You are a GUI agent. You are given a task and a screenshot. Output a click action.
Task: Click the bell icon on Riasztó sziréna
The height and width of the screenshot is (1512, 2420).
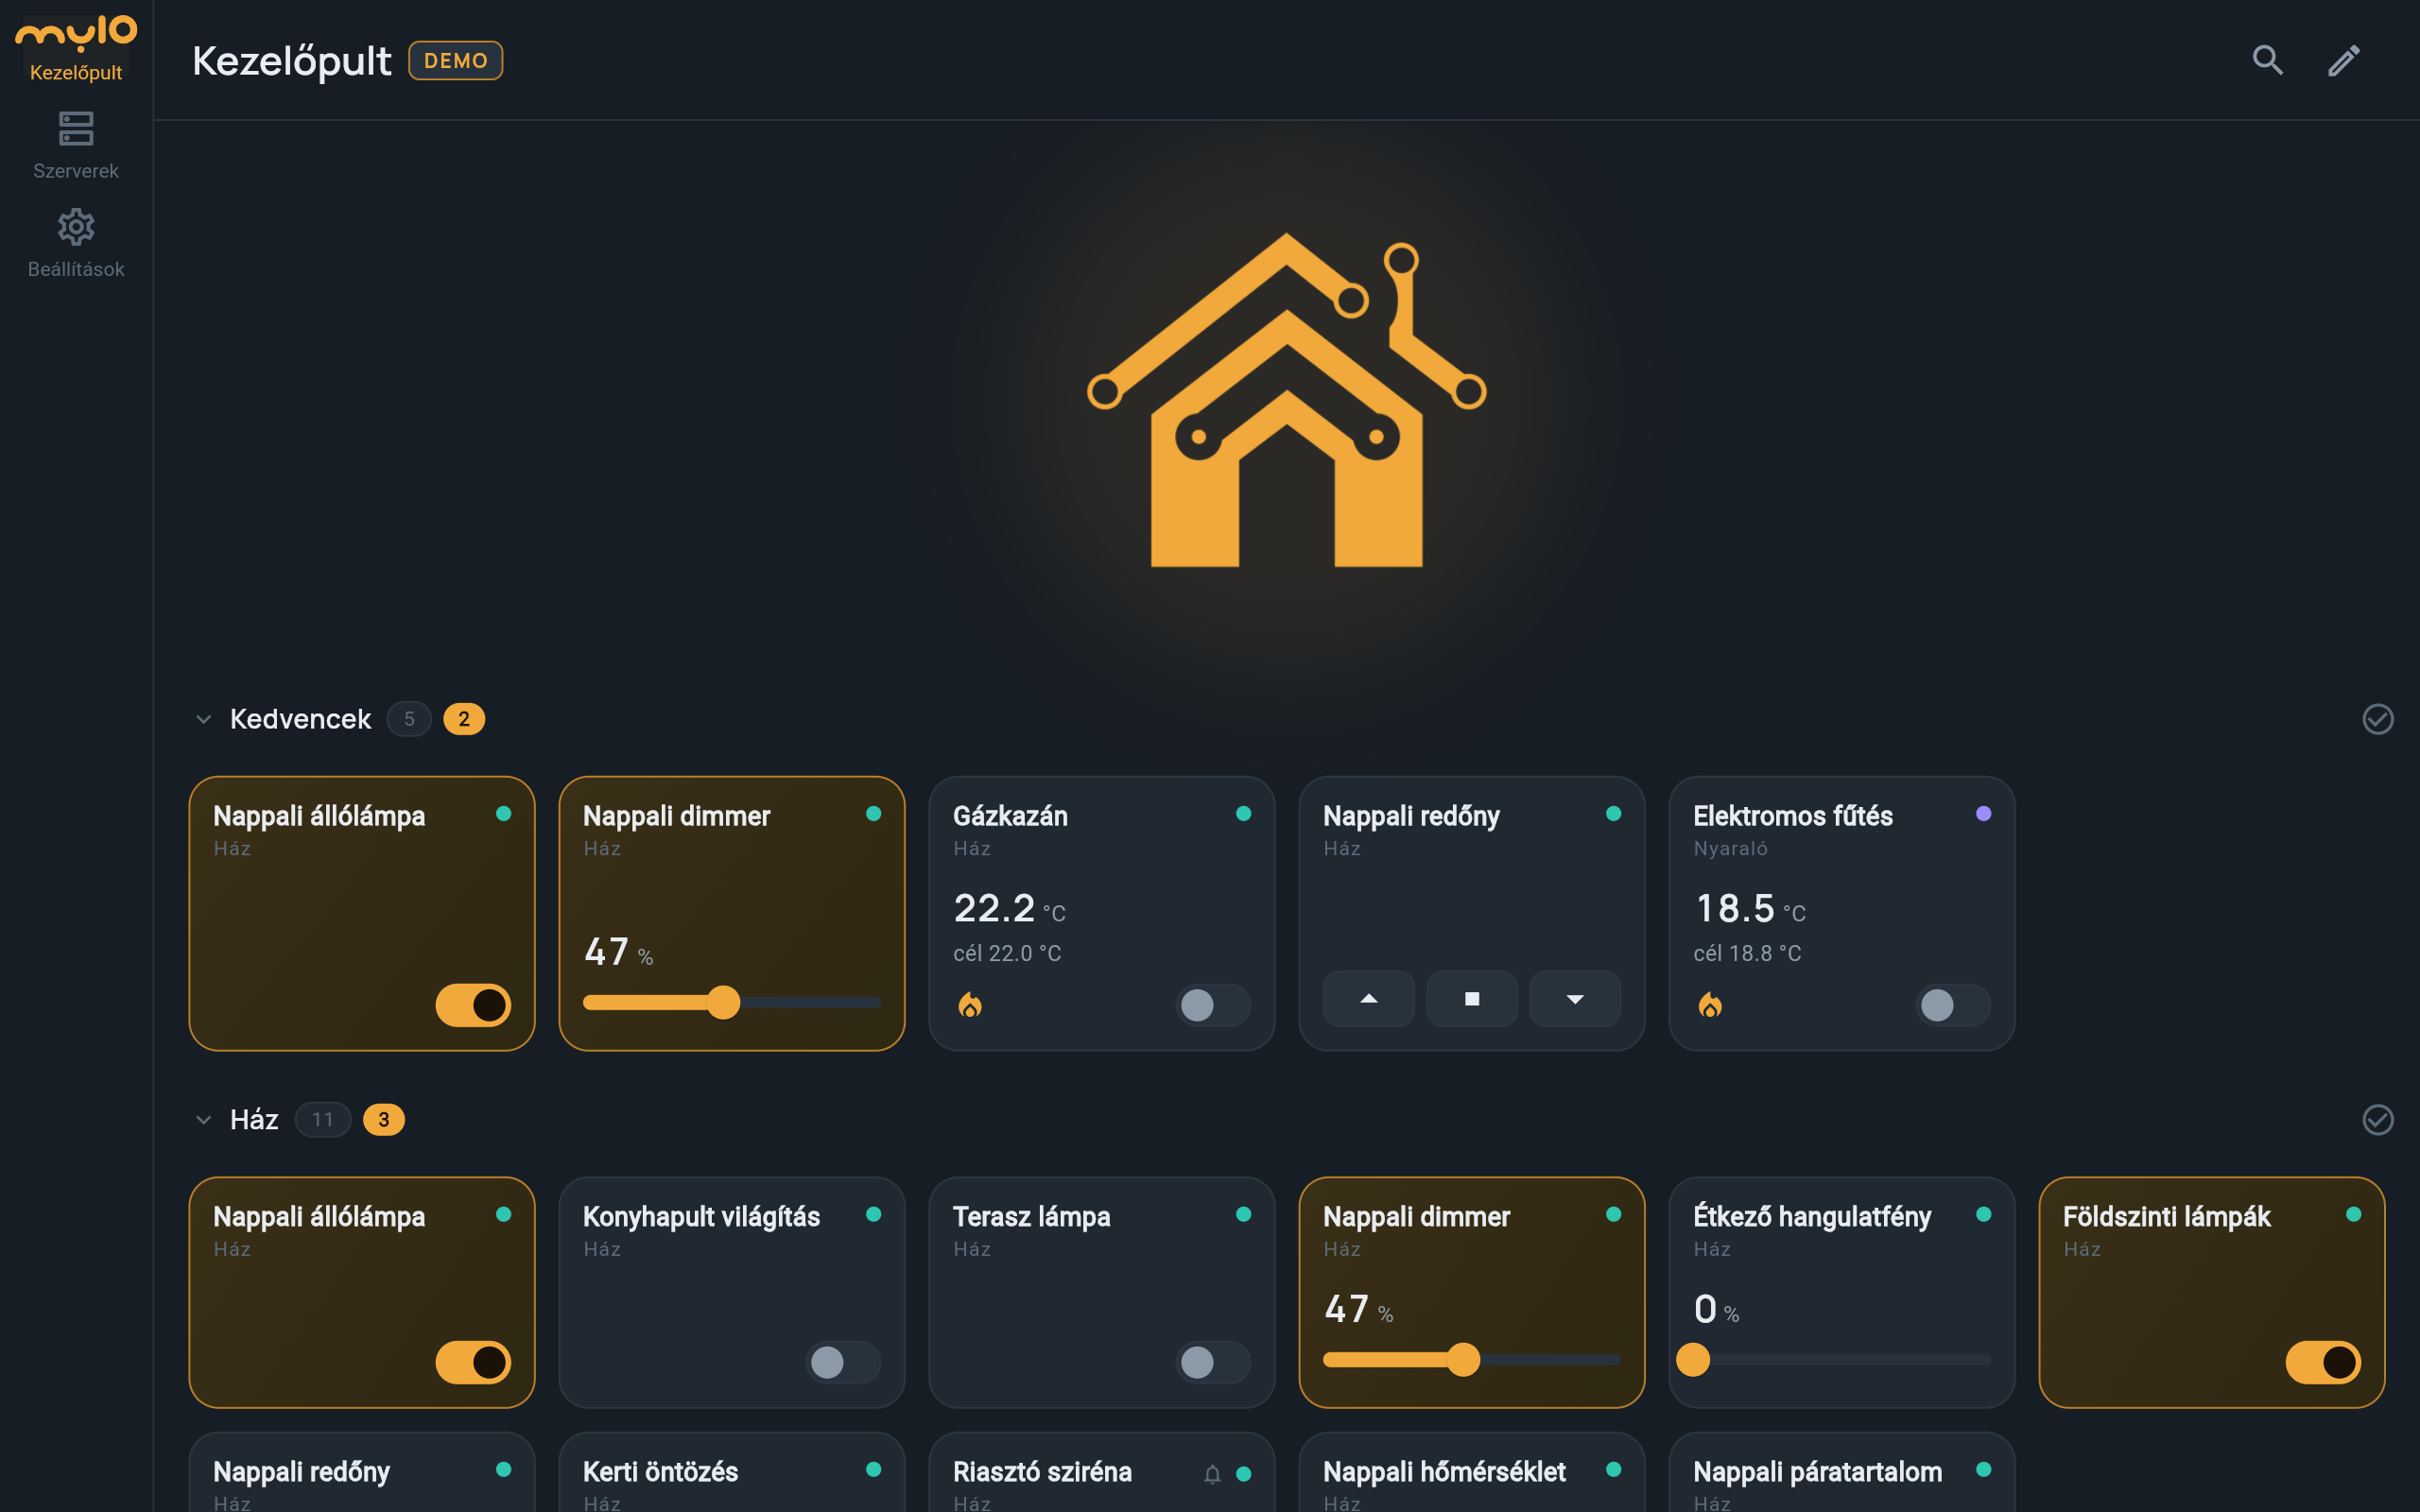[x=1212, y=1474]
